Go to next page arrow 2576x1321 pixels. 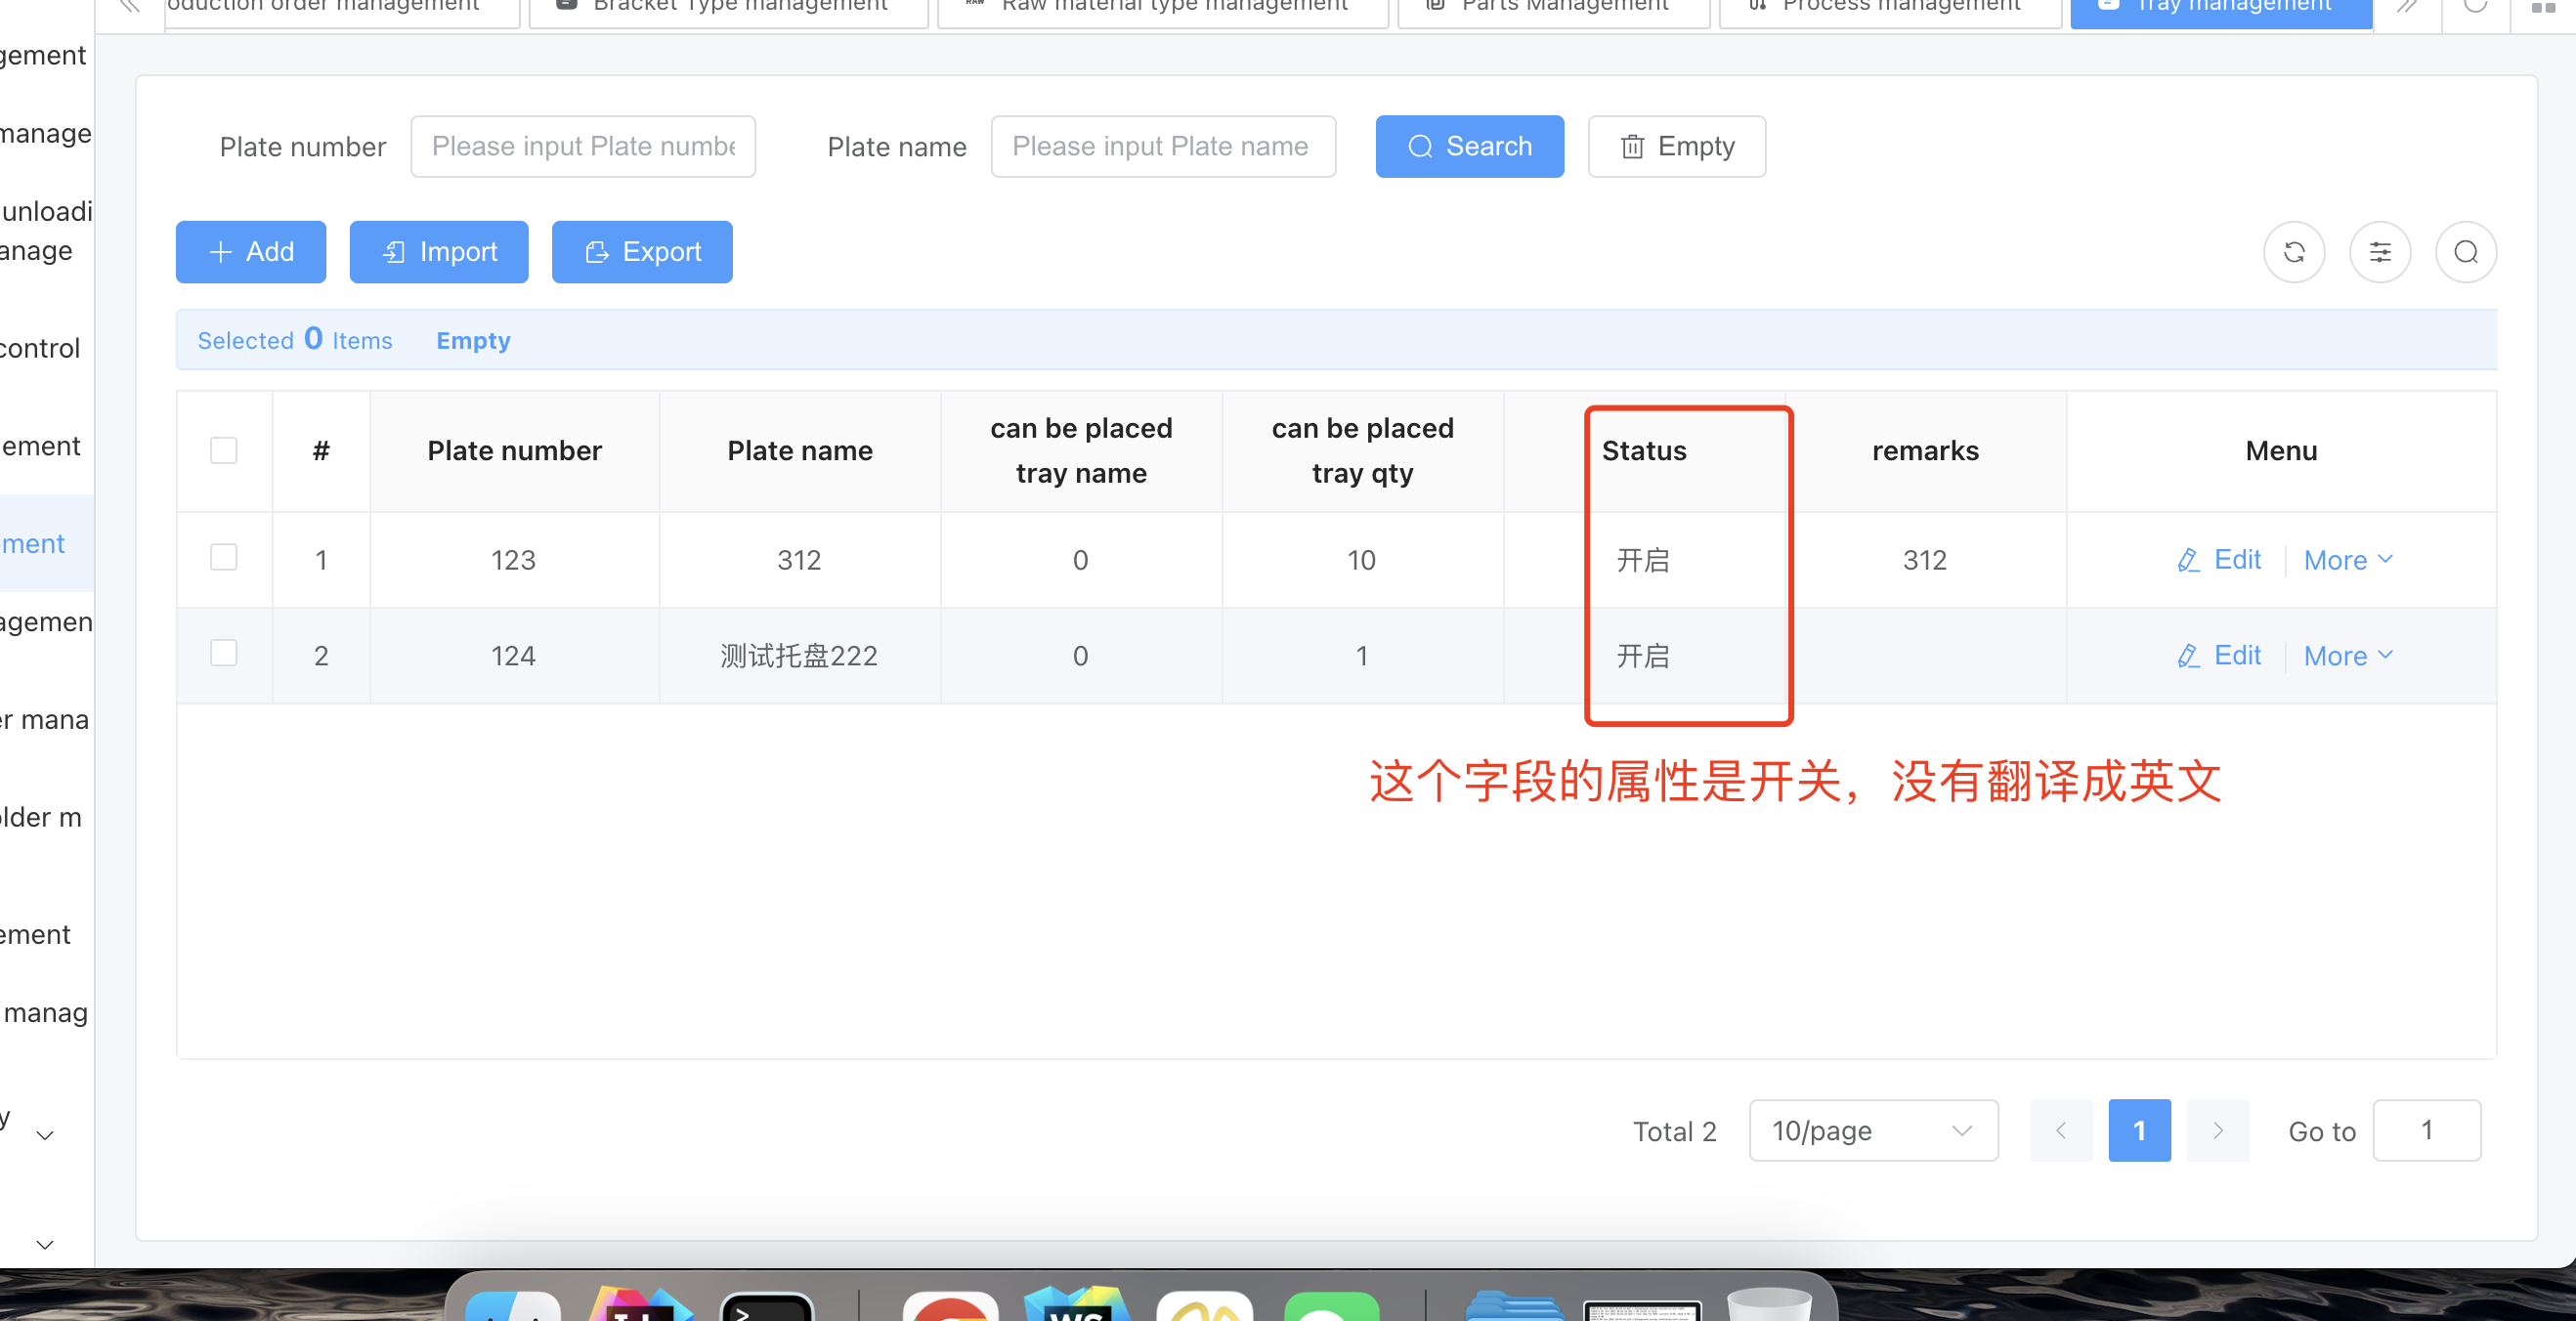(2217, 1130)
